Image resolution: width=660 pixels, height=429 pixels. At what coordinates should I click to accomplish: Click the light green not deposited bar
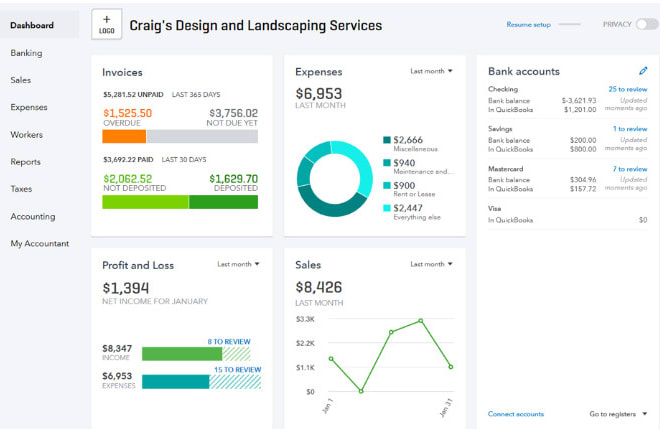[x=145, y=202]
